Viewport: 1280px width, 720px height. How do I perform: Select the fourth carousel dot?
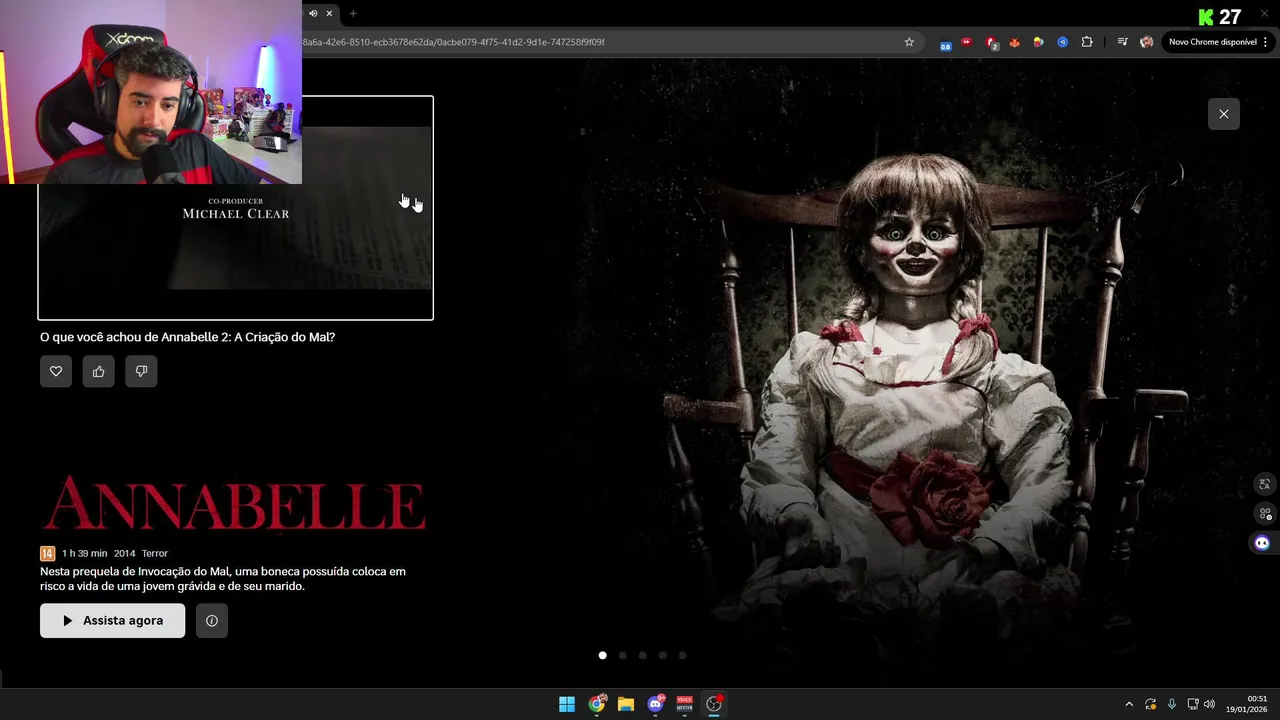(662, 655)
